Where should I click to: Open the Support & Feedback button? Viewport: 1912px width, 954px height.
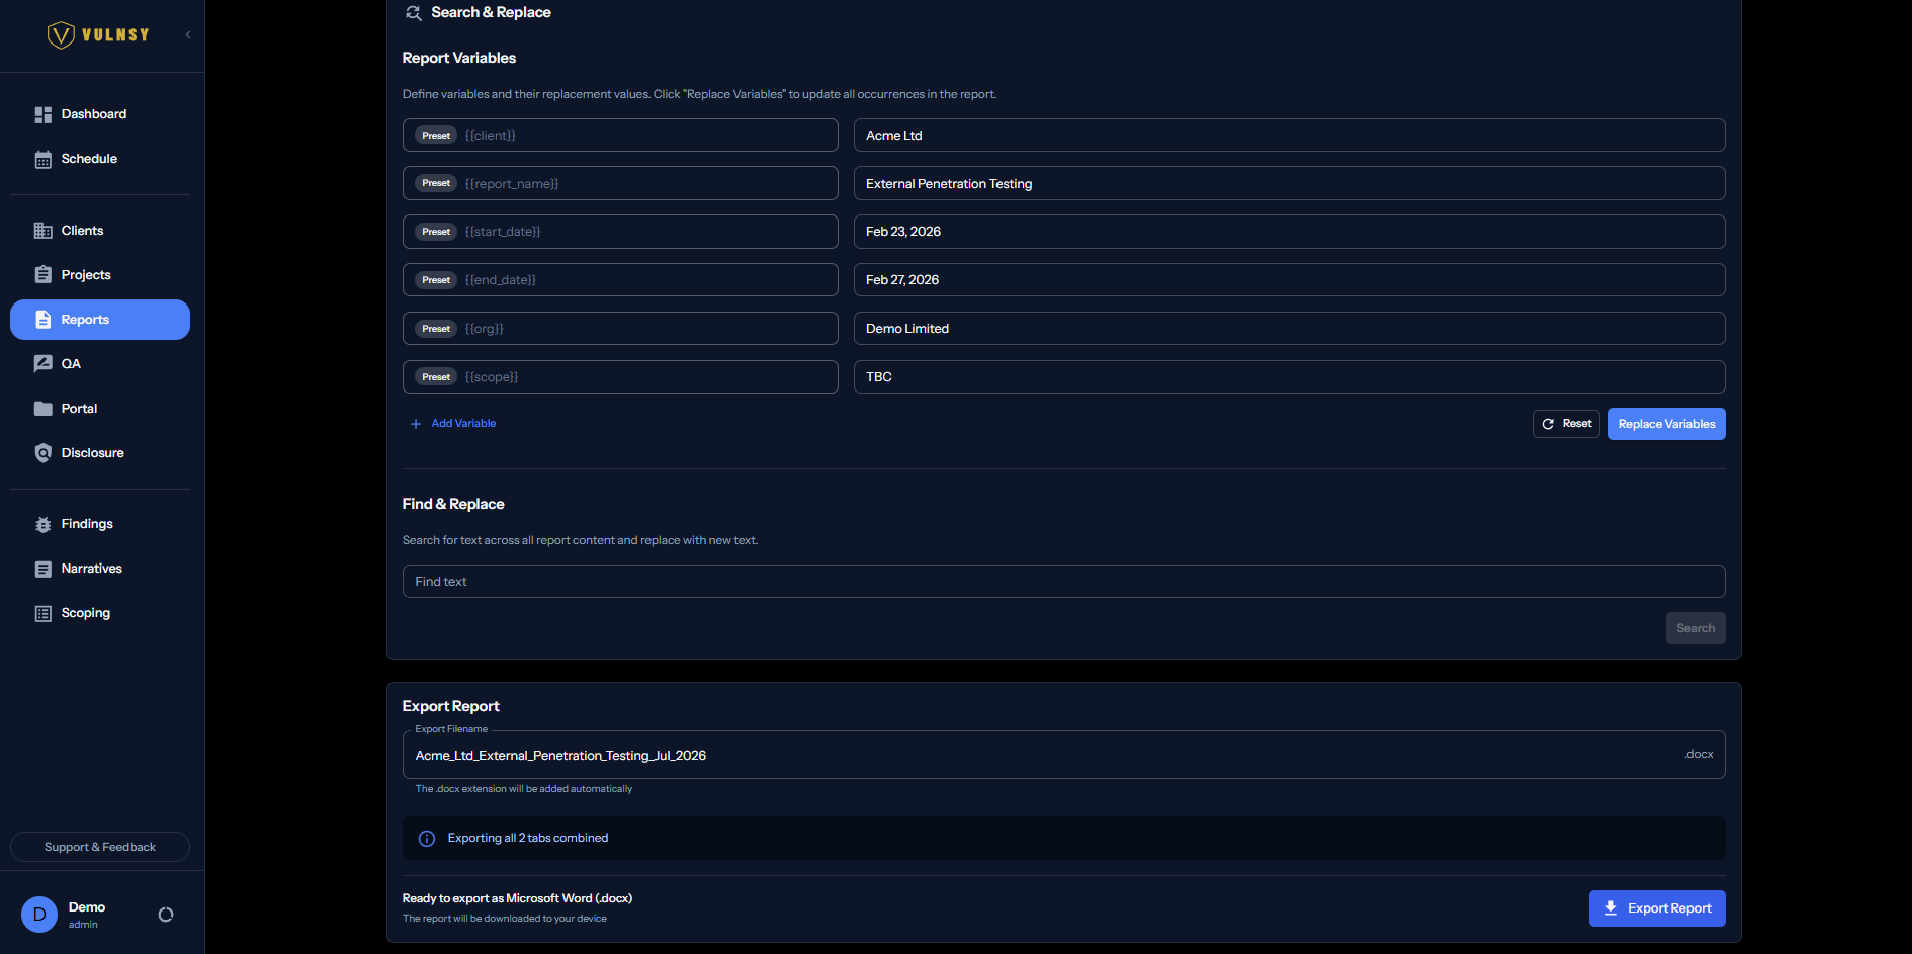[100, 847]
